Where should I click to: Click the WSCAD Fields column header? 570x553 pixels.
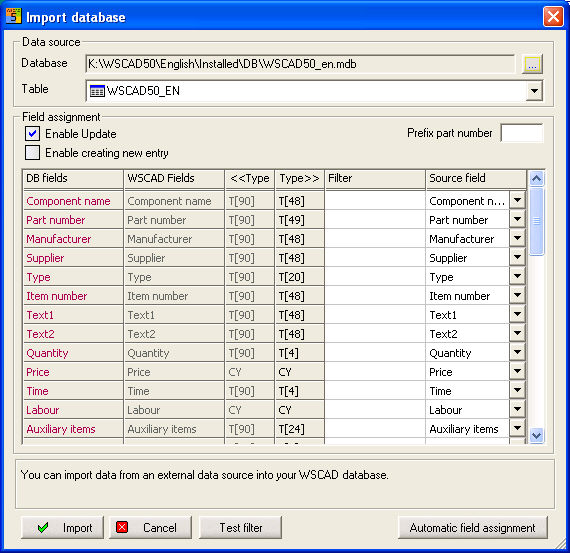click(174, 179)
